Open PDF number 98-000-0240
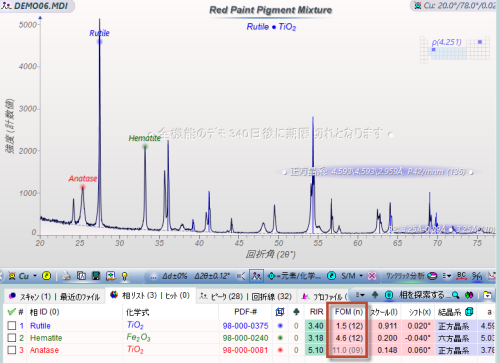The image size is (500, 363). point(245,338)
